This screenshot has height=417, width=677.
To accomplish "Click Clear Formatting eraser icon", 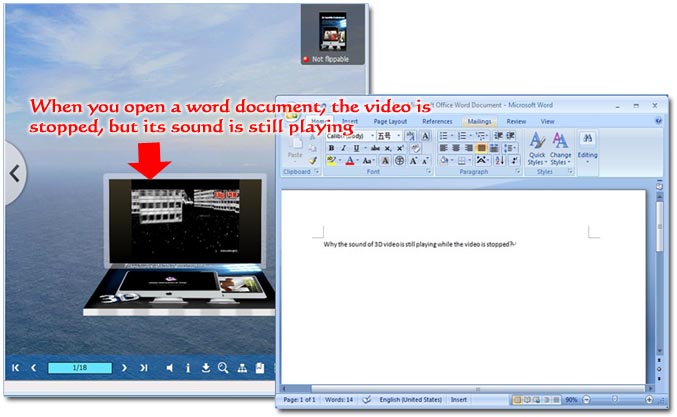I will 415,148.
